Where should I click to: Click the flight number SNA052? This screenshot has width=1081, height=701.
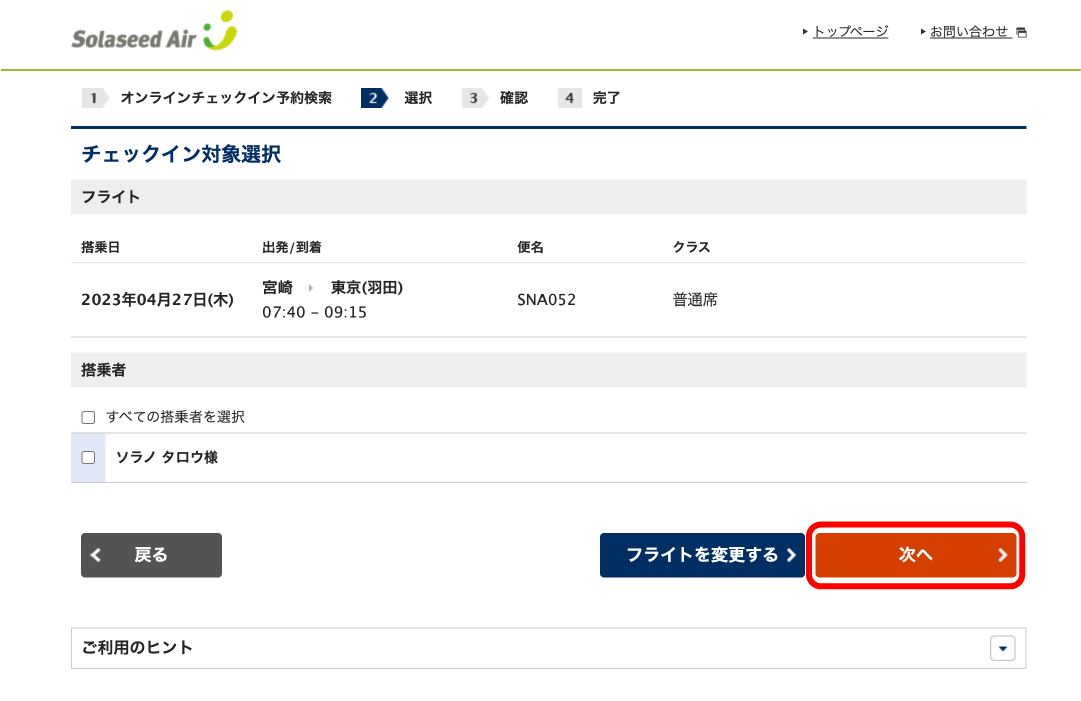click(546, 299)
